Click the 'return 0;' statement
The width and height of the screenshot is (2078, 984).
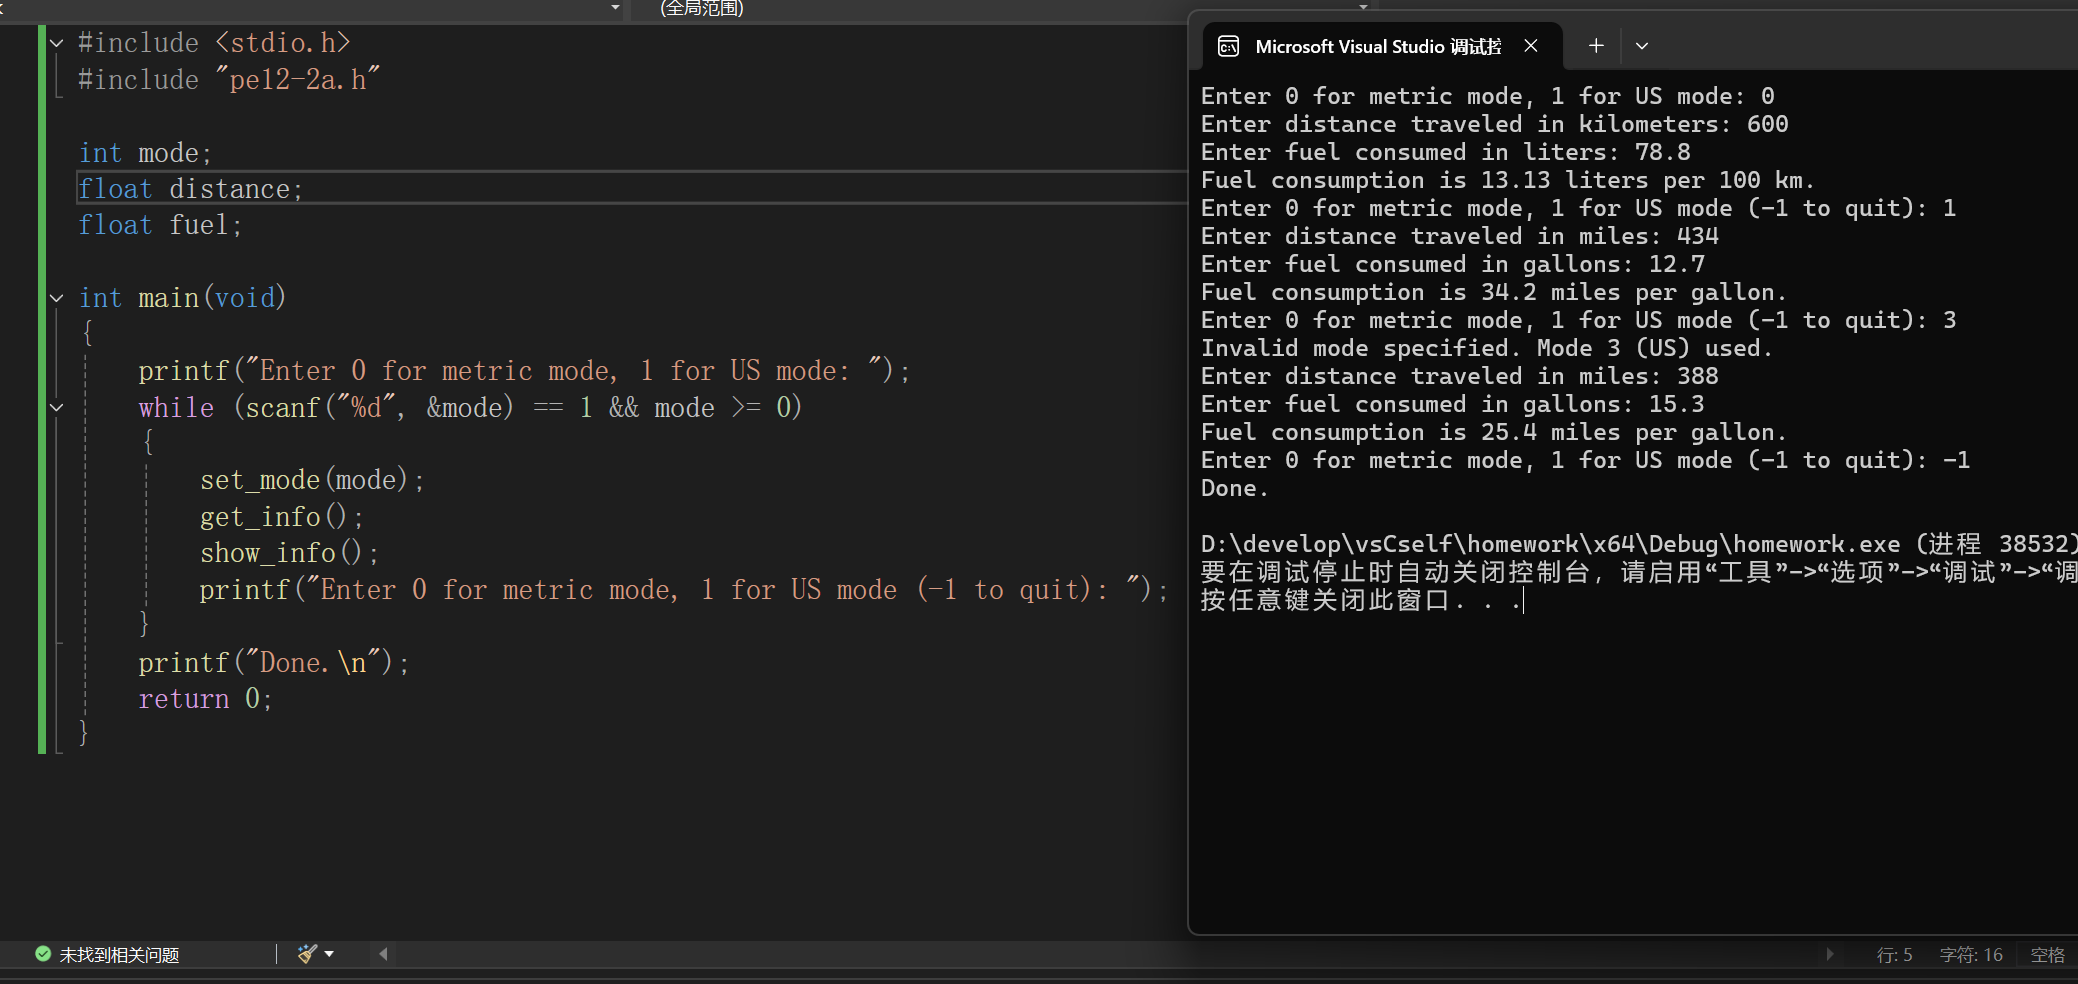(205, 699)
